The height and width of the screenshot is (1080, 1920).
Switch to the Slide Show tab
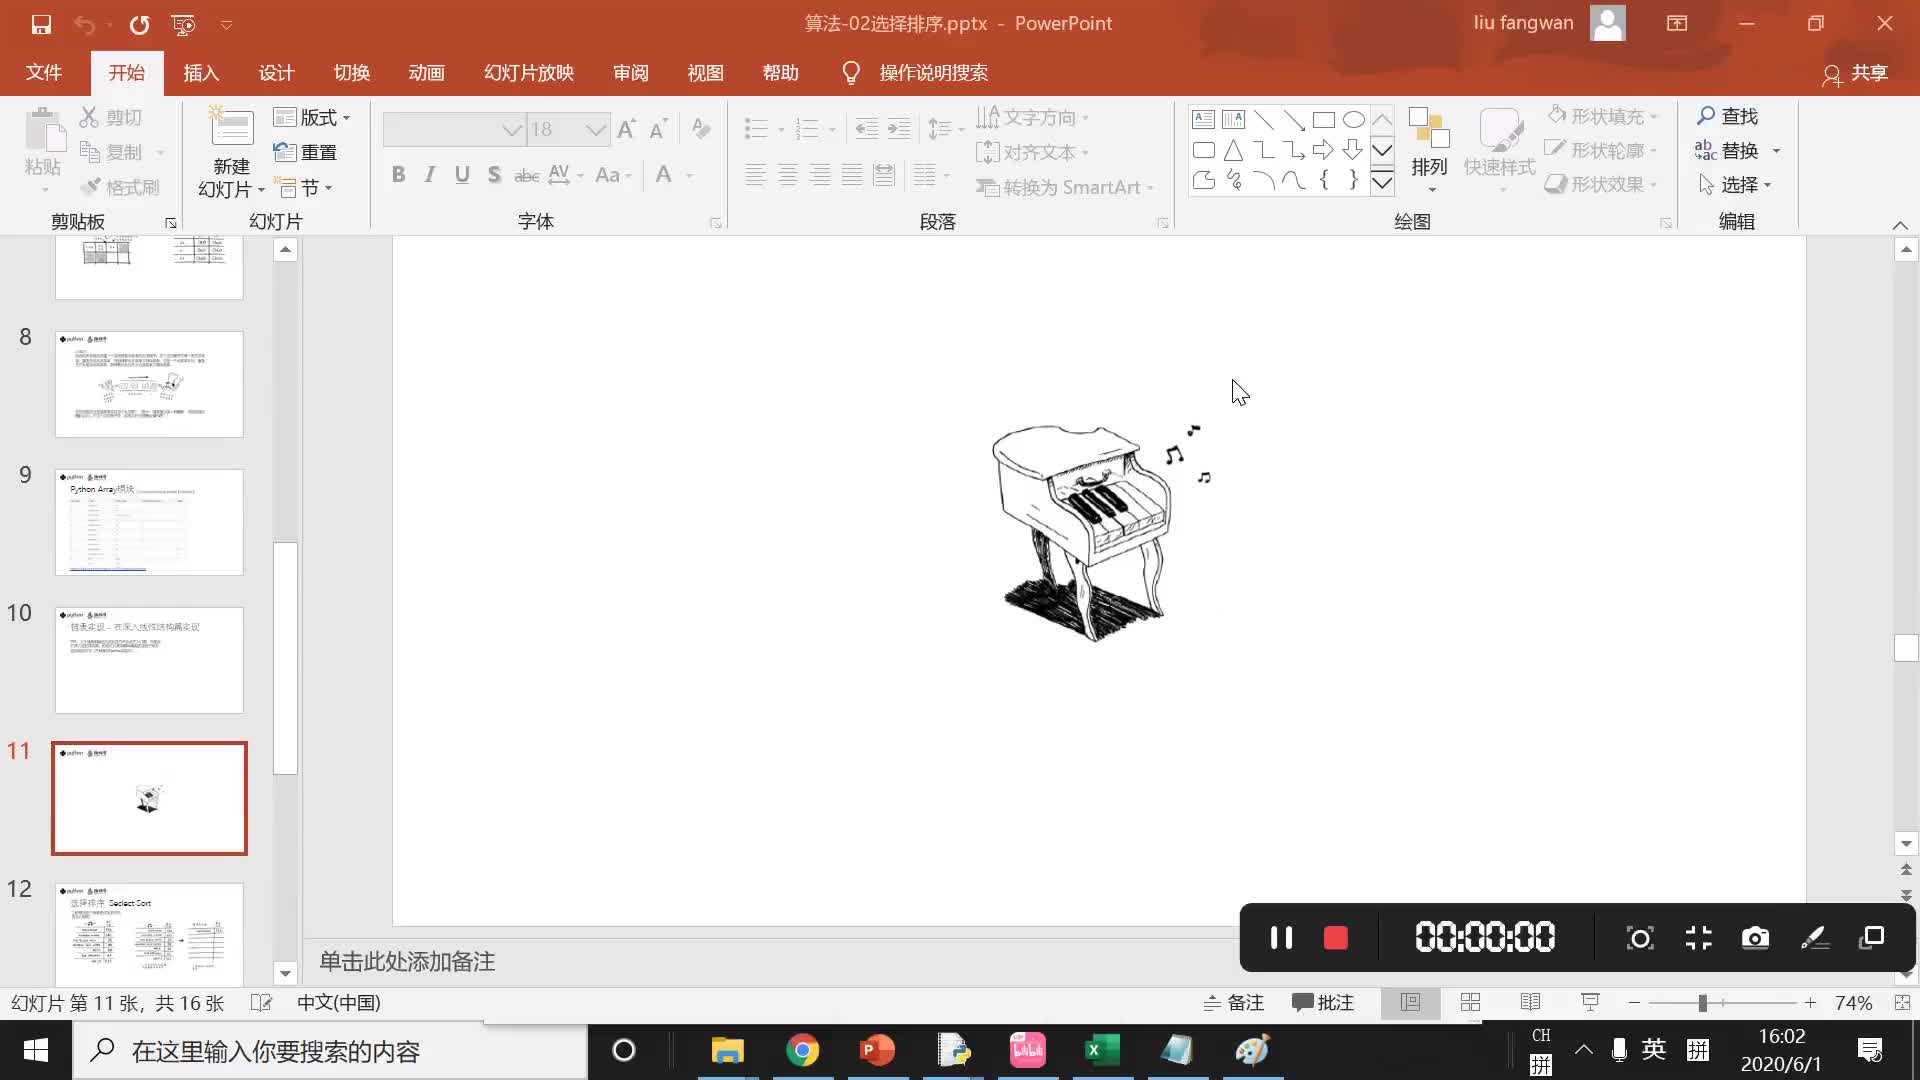529,73
